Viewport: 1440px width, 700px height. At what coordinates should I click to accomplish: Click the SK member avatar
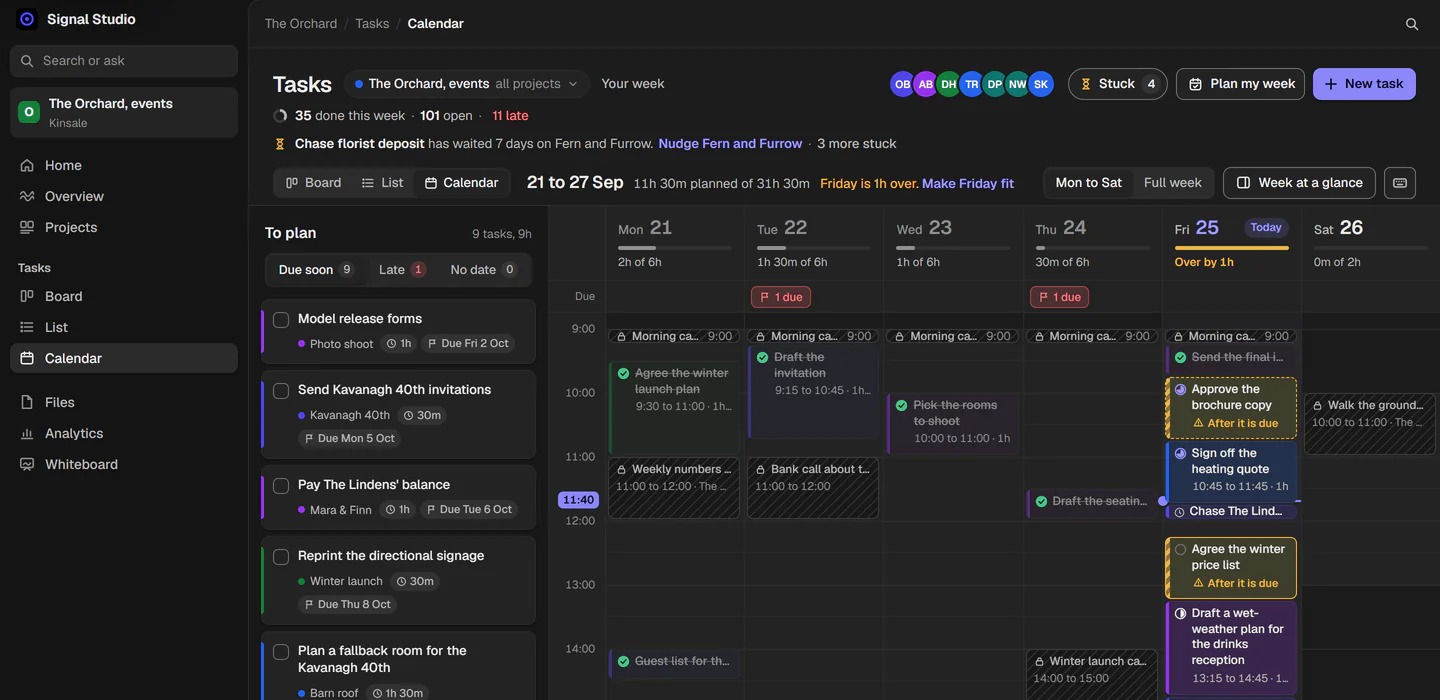[1041, 84]
